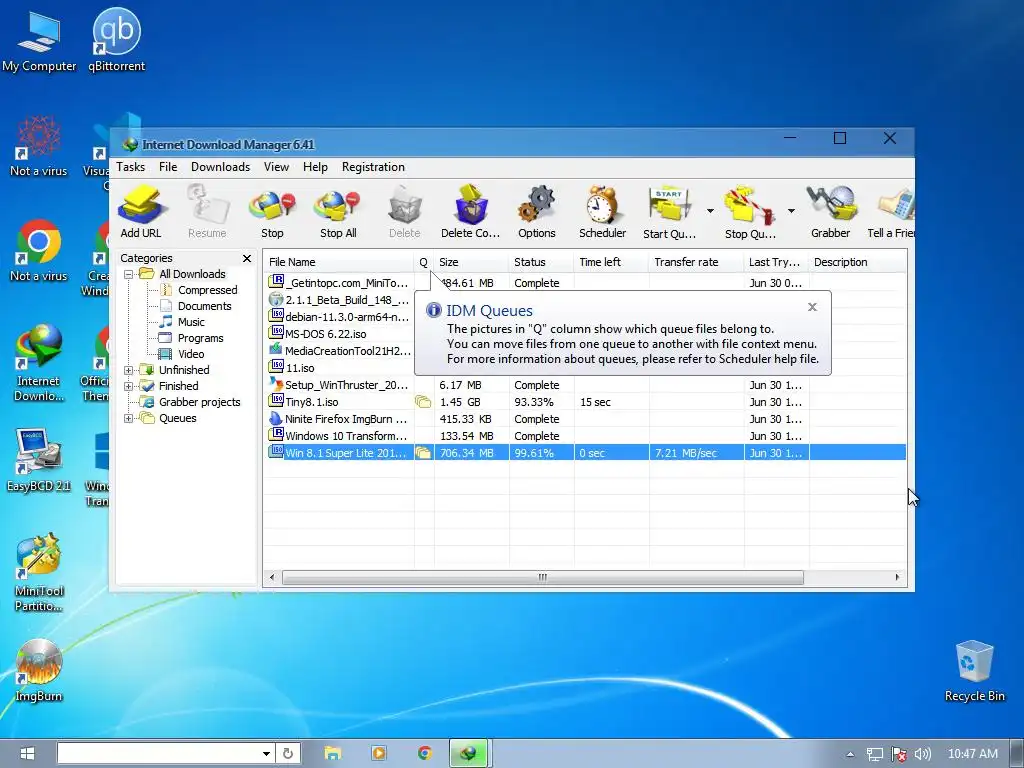Expand the Unfinished category tree node
1024x768 pixels.
click(129, 370)
